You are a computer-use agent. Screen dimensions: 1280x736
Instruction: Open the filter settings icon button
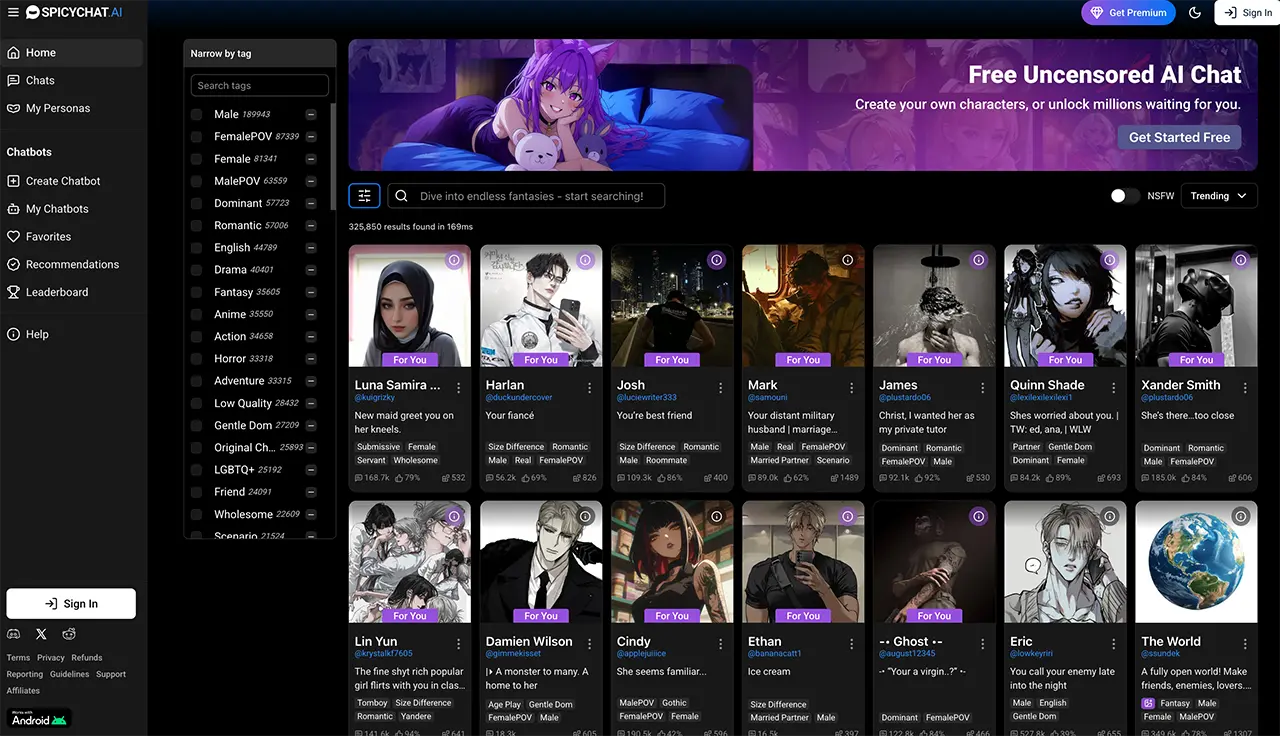(364, 196)
